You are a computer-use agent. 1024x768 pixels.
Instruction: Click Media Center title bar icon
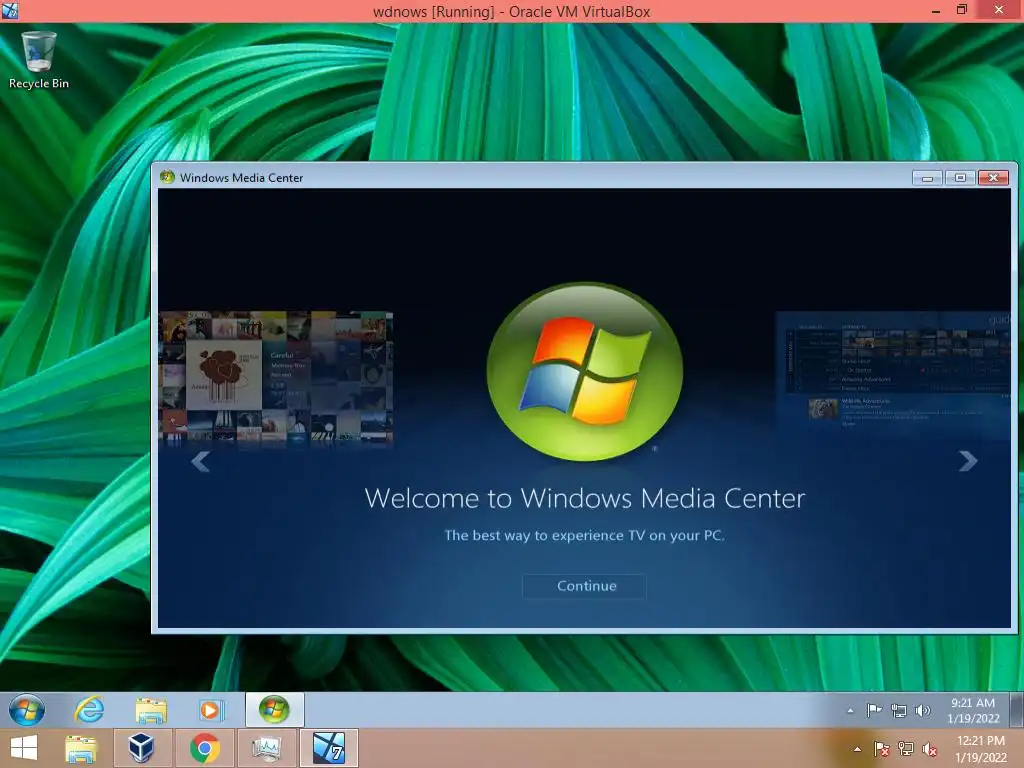167,177
